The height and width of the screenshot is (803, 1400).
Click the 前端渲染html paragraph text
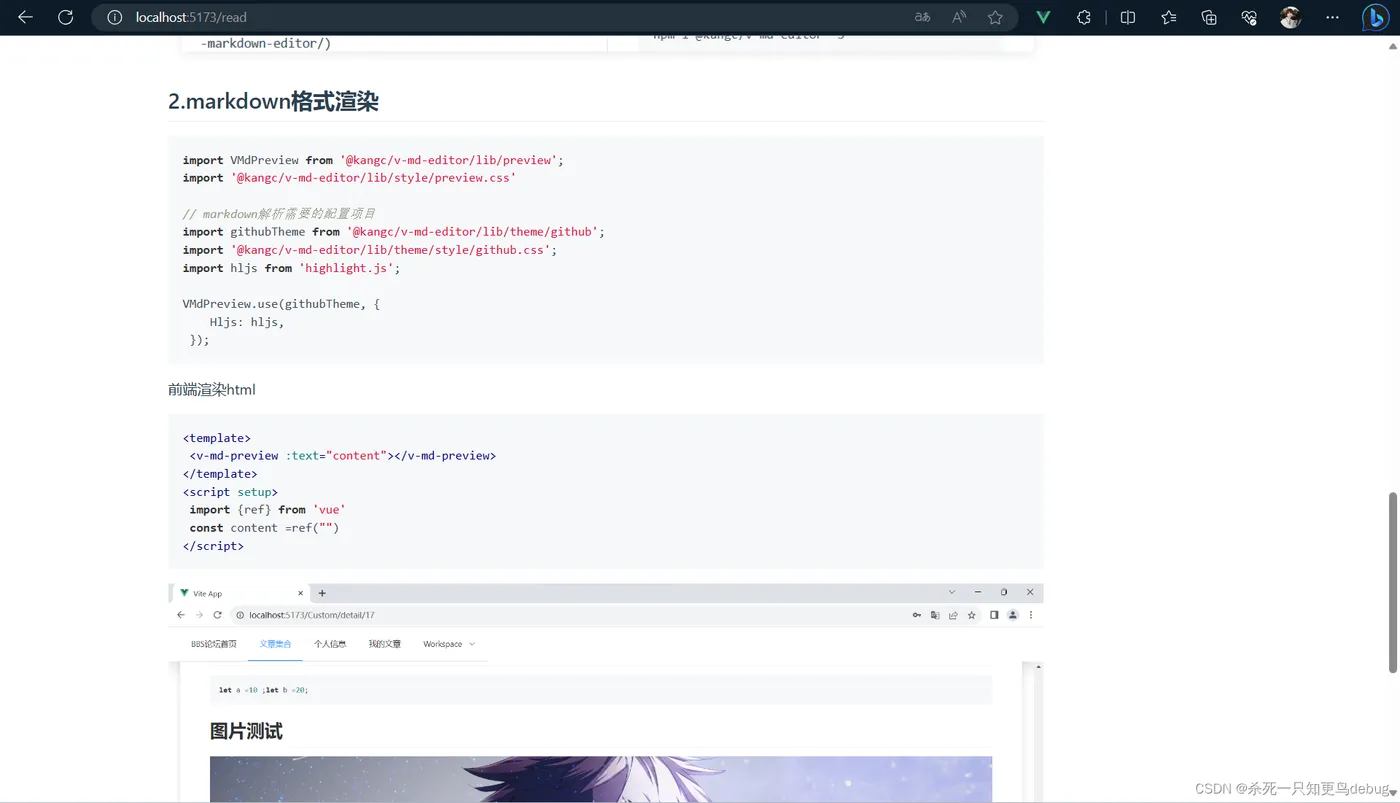coord(212,390)
